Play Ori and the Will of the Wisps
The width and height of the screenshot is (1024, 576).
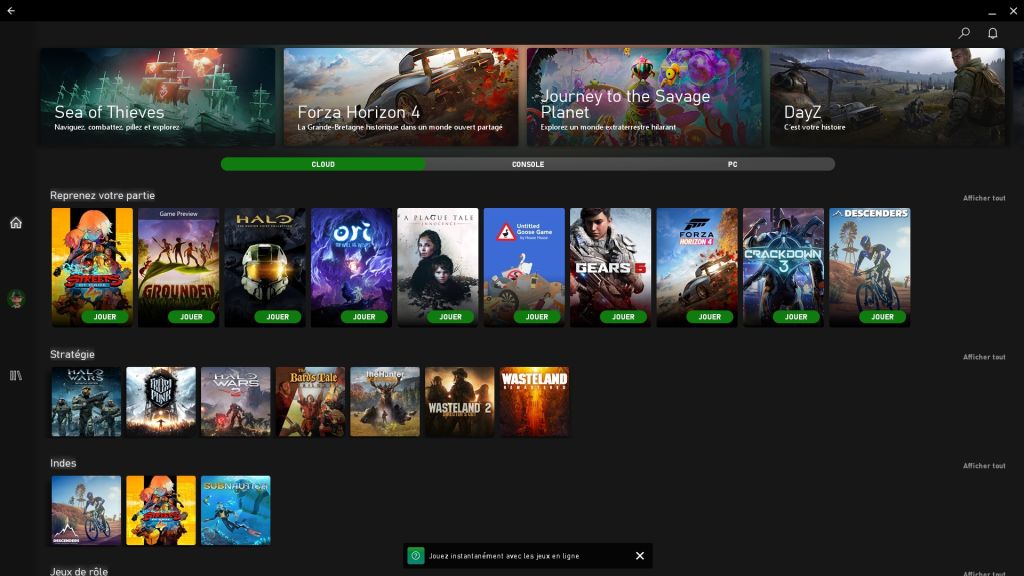[x=364, y=317]
